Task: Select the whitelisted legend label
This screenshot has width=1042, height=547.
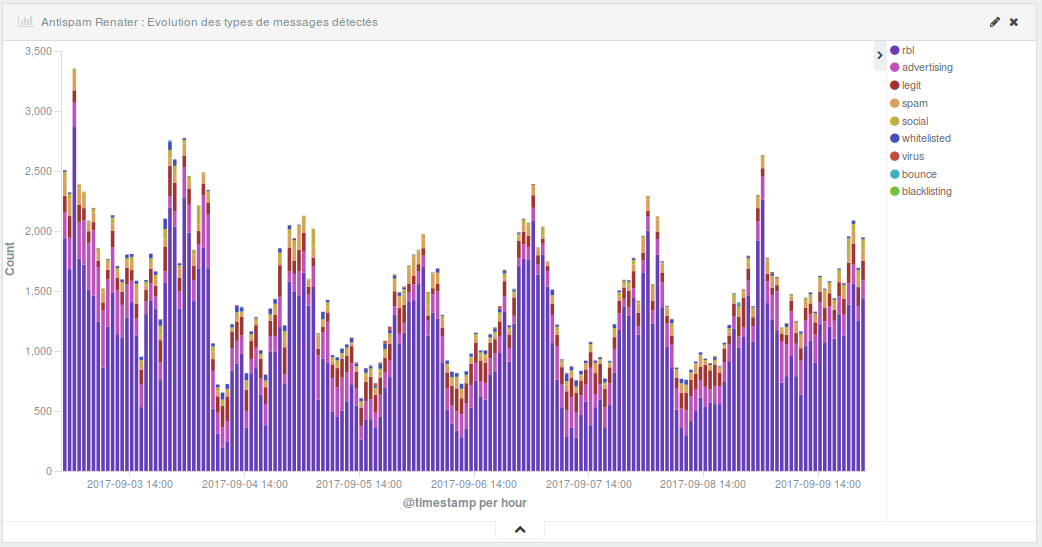Action: point(926,139)
